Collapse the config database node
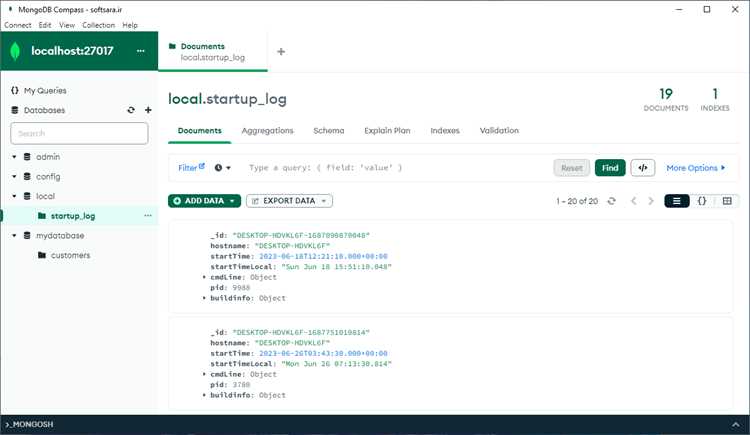 tap(14, 177)
